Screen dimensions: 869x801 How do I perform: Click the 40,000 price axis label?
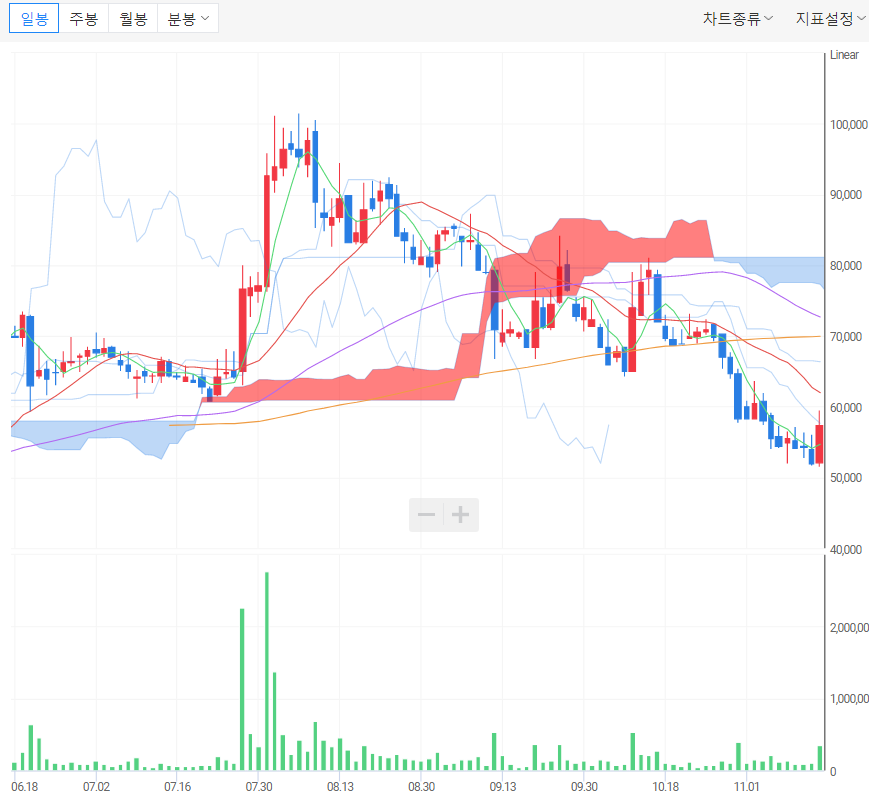846,549
